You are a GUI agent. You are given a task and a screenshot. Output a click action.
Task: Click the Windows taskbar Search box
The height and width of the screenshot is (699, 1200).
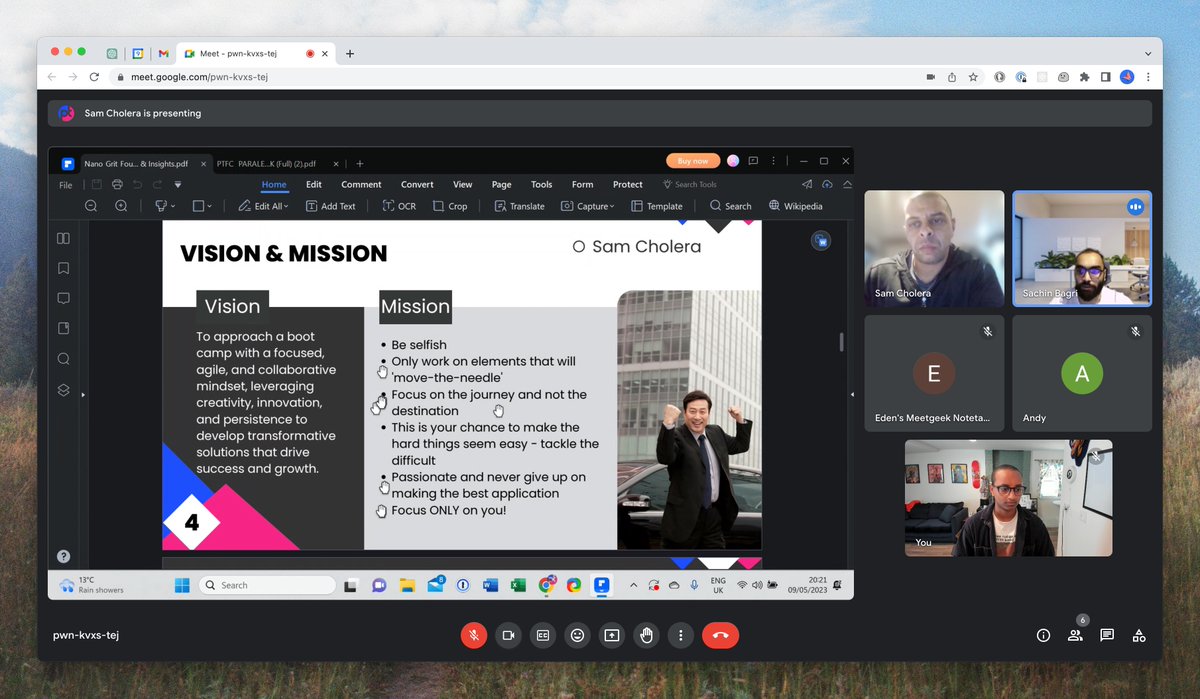[267, 585]
